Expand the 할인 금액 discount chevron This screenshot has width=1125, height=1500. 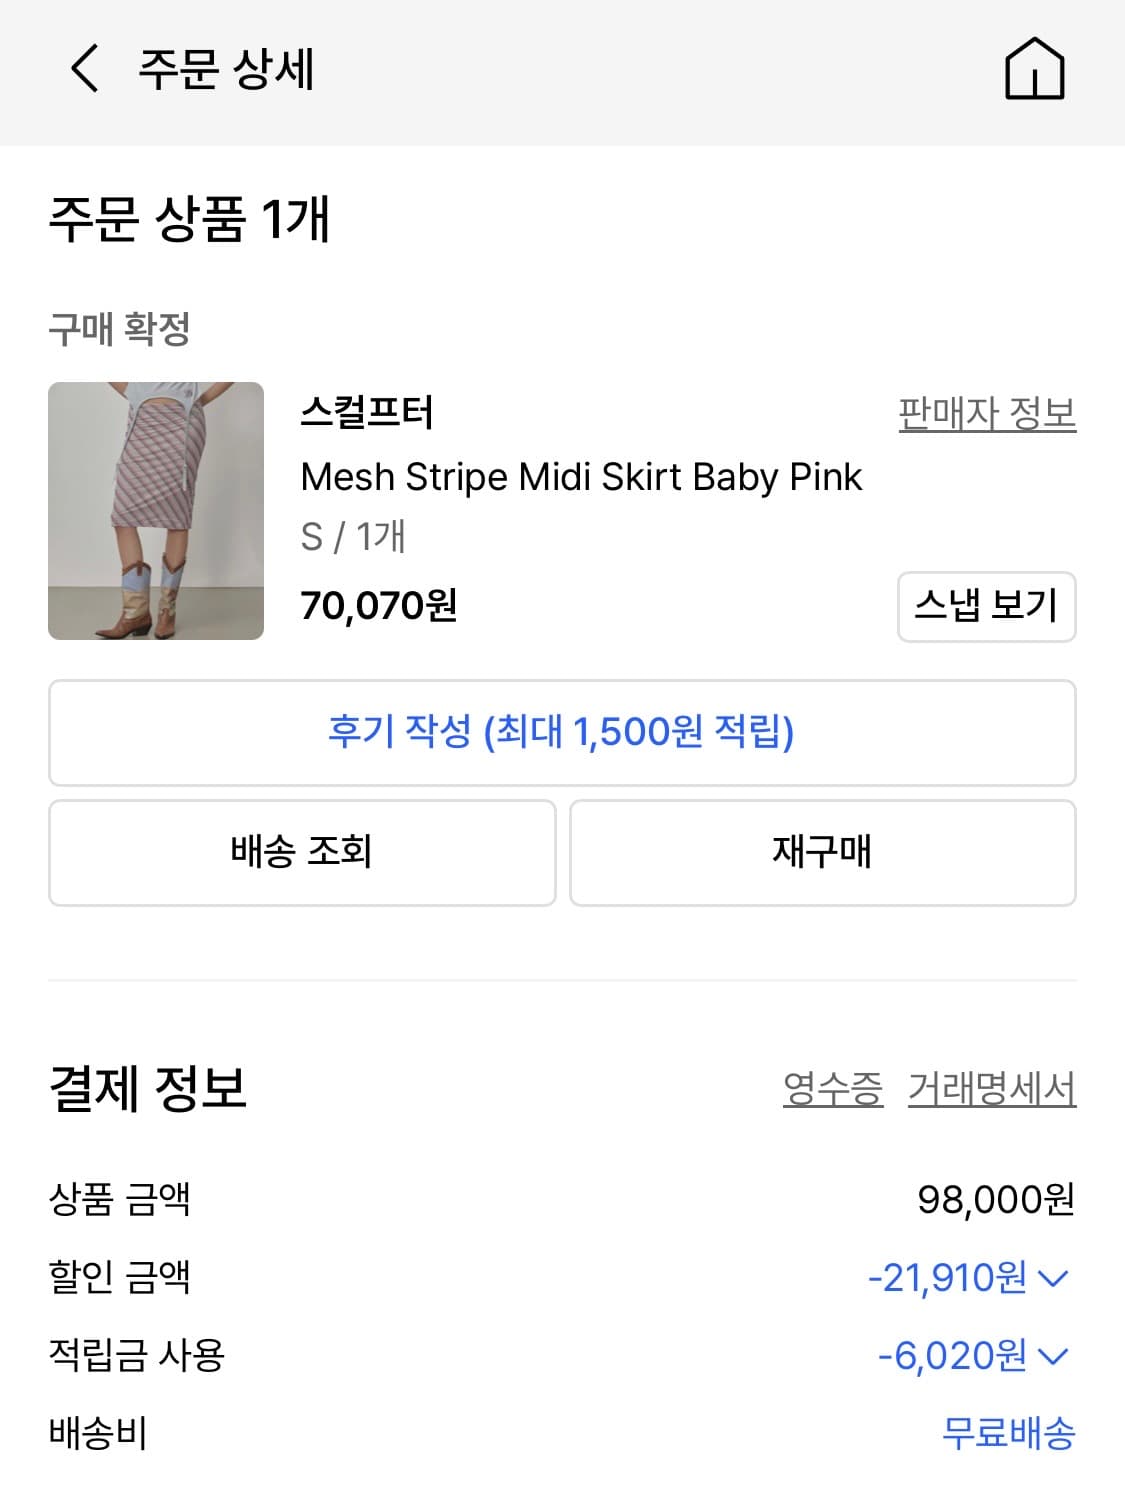click(x=1054, y=1278)
